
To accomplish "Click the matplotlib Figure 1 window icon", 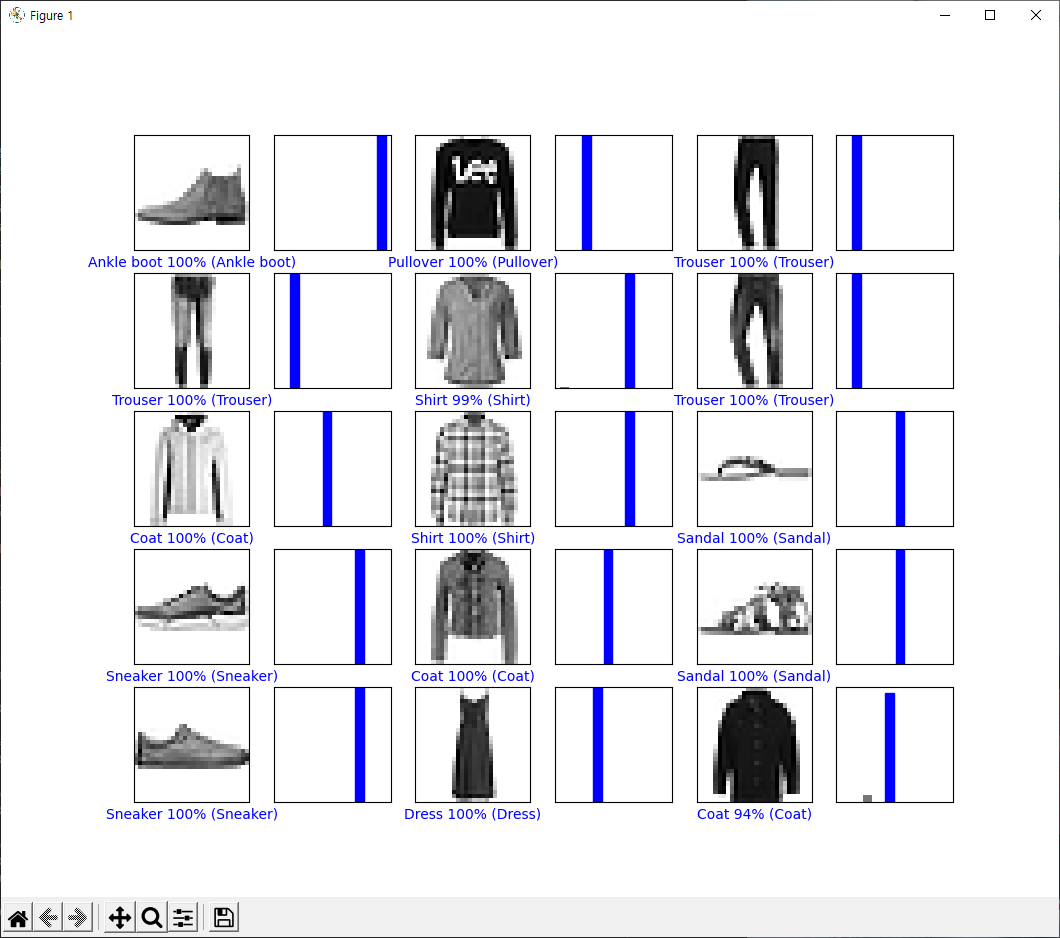I will [16, 15].
